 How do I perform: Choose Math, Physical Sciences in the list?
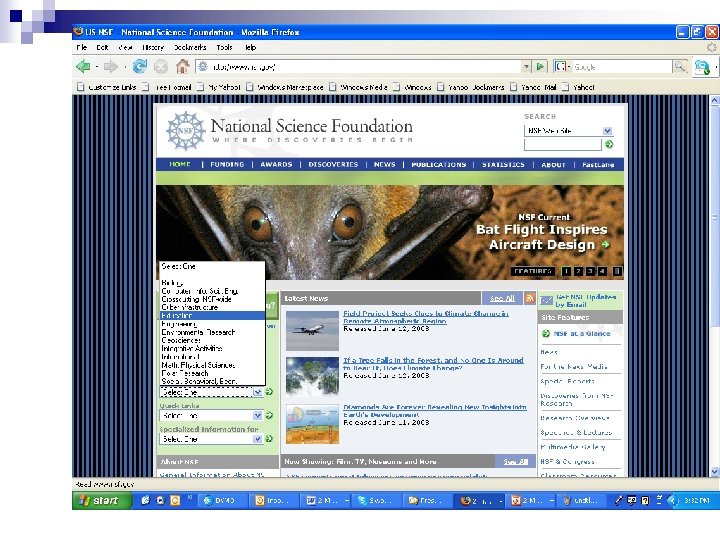pos(212,365)
